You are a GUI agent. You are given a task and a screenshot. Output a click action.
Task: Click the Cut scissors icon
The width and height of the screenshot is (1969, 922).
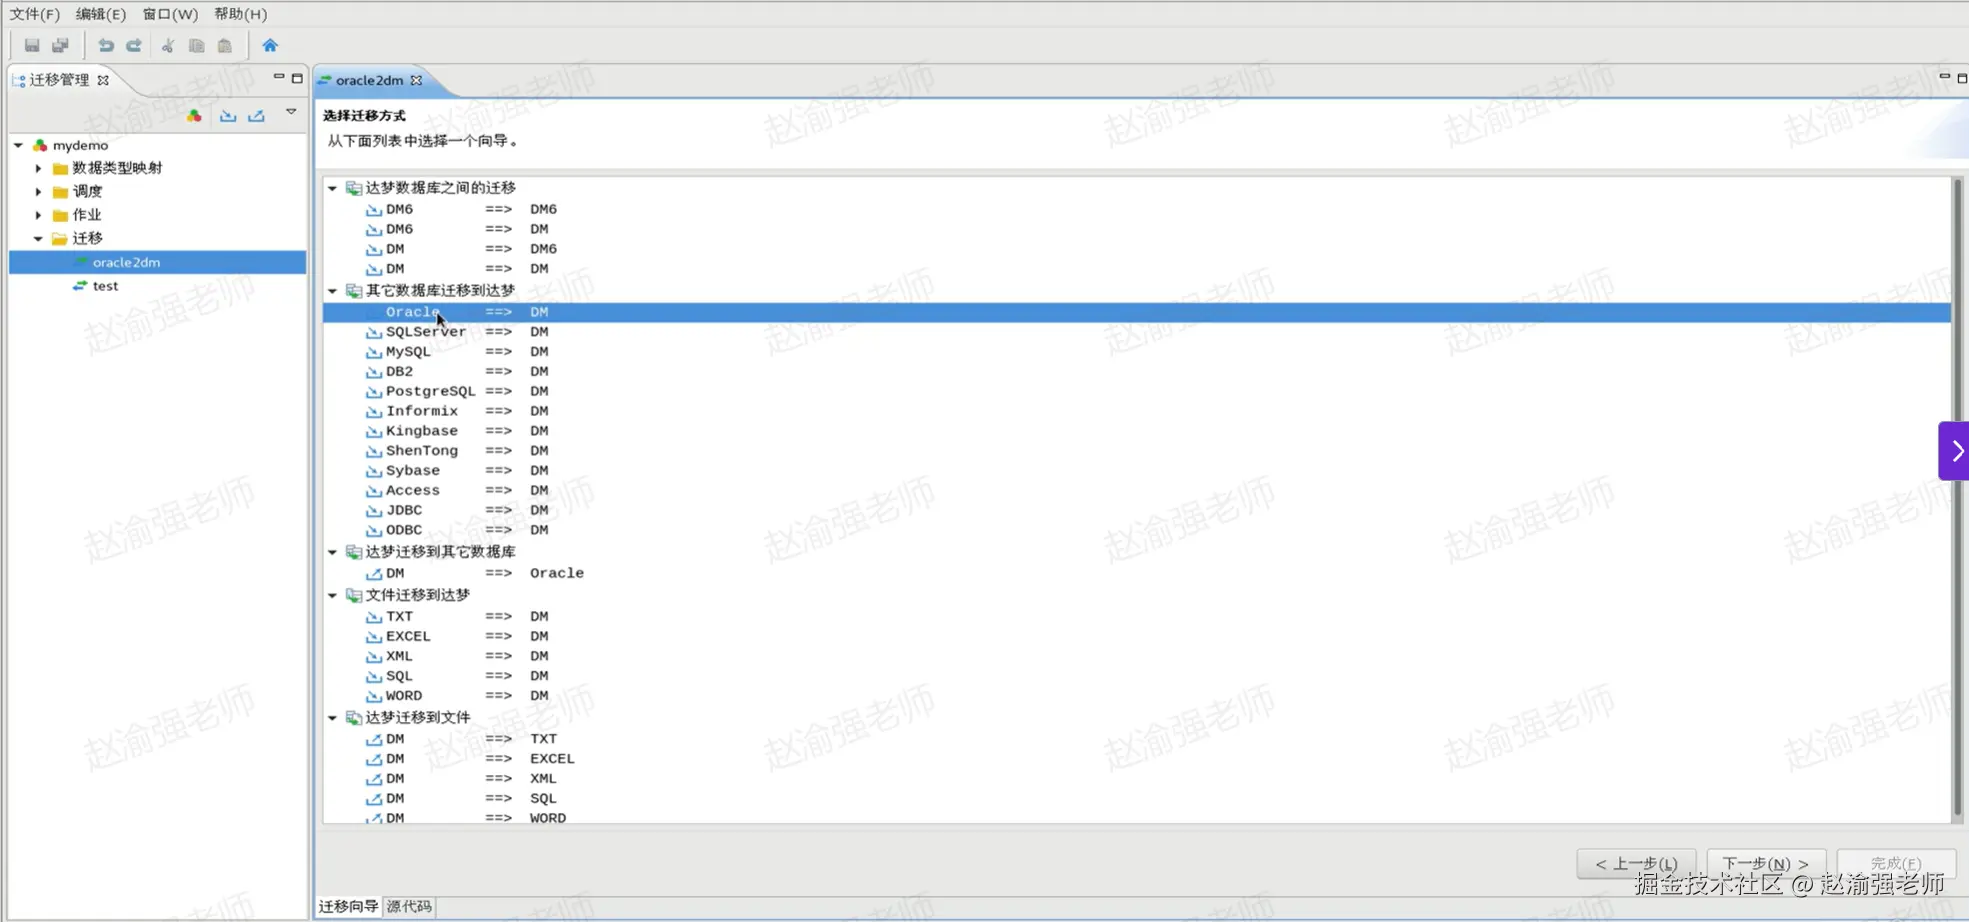pyautogui.click(x=168, y=45)
